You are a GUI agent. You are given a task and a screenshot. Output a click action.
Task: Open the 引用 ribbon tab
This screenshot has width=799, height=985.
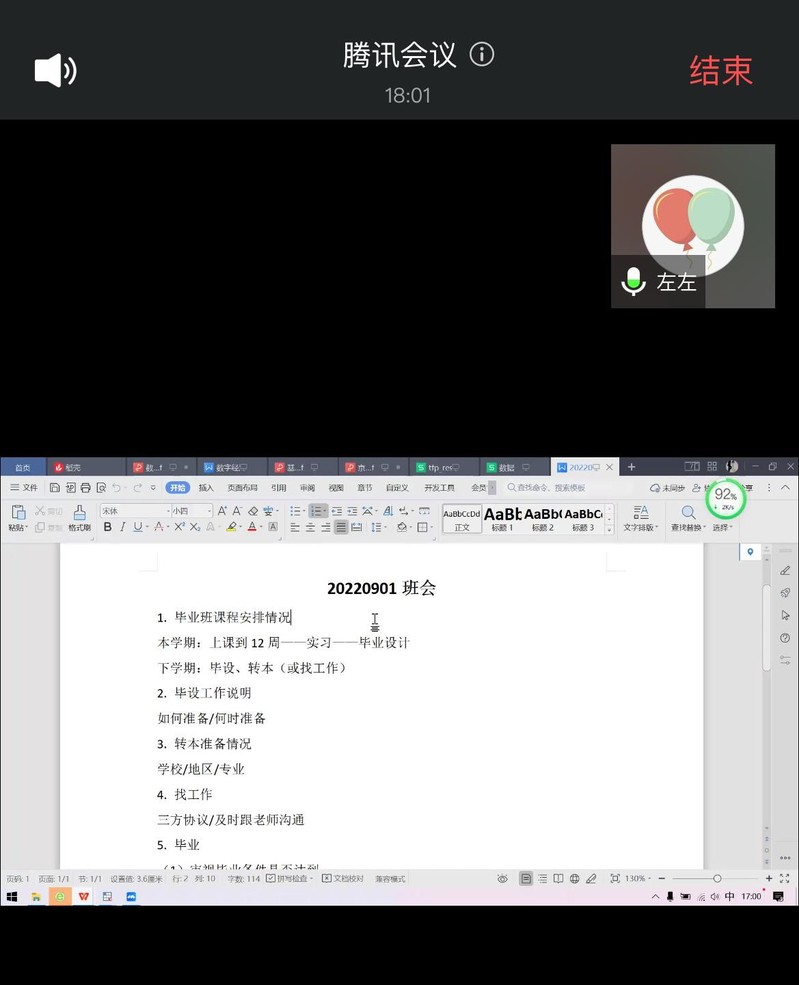click(x=278, y=487)
